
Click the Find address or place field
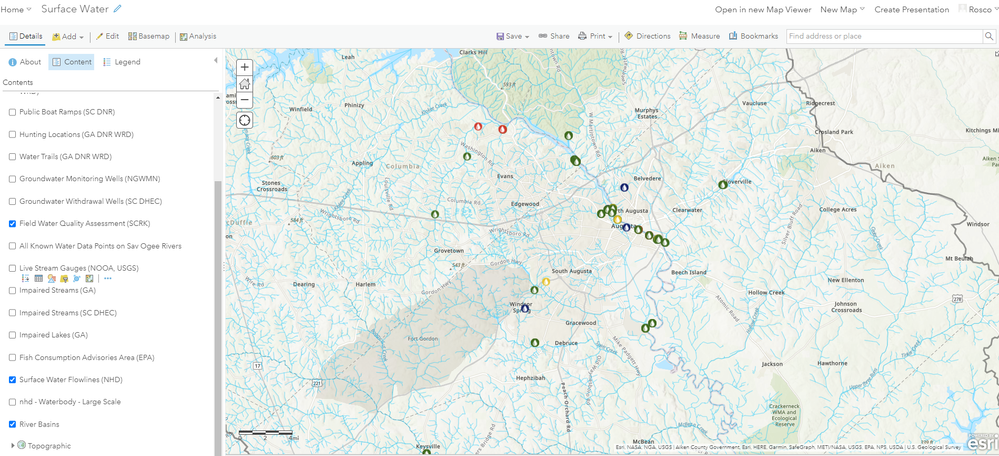click(884, 36)
